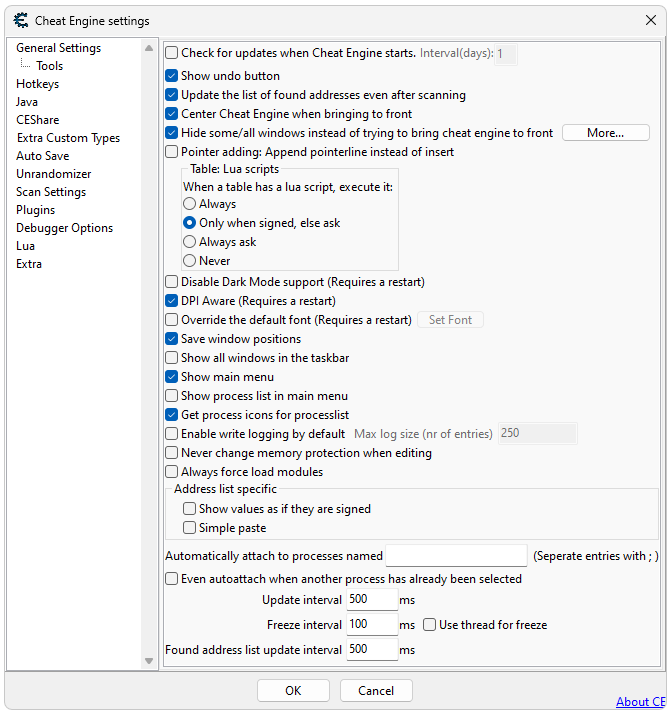Screen dimensions: 672x719
Task: Click the Freeze interval field
Action: point(372,624)
